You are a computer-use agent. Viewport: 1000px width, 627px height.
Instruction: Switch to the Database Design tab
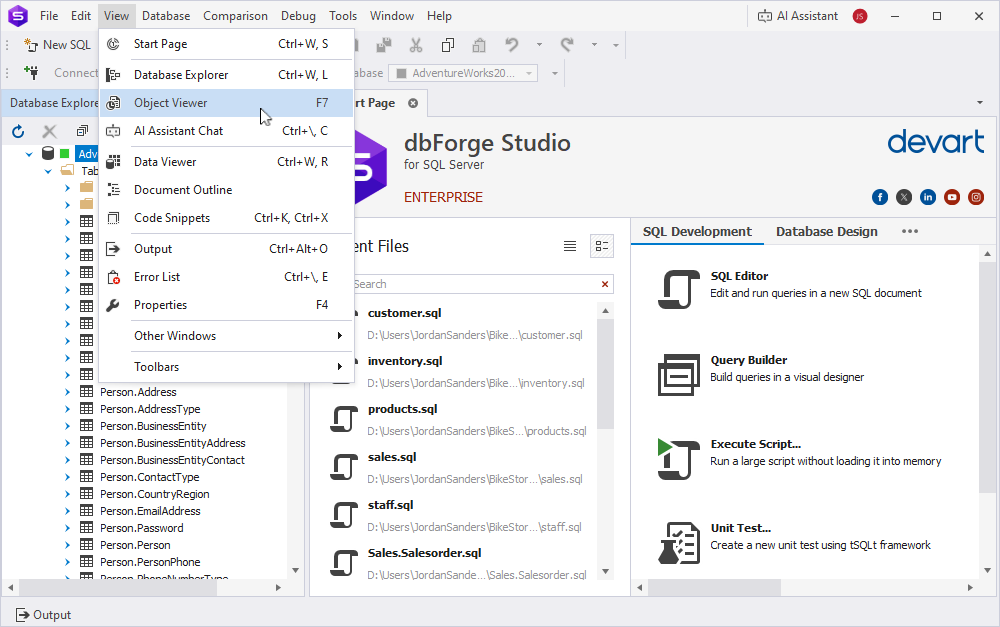click(x=827, y=231)
